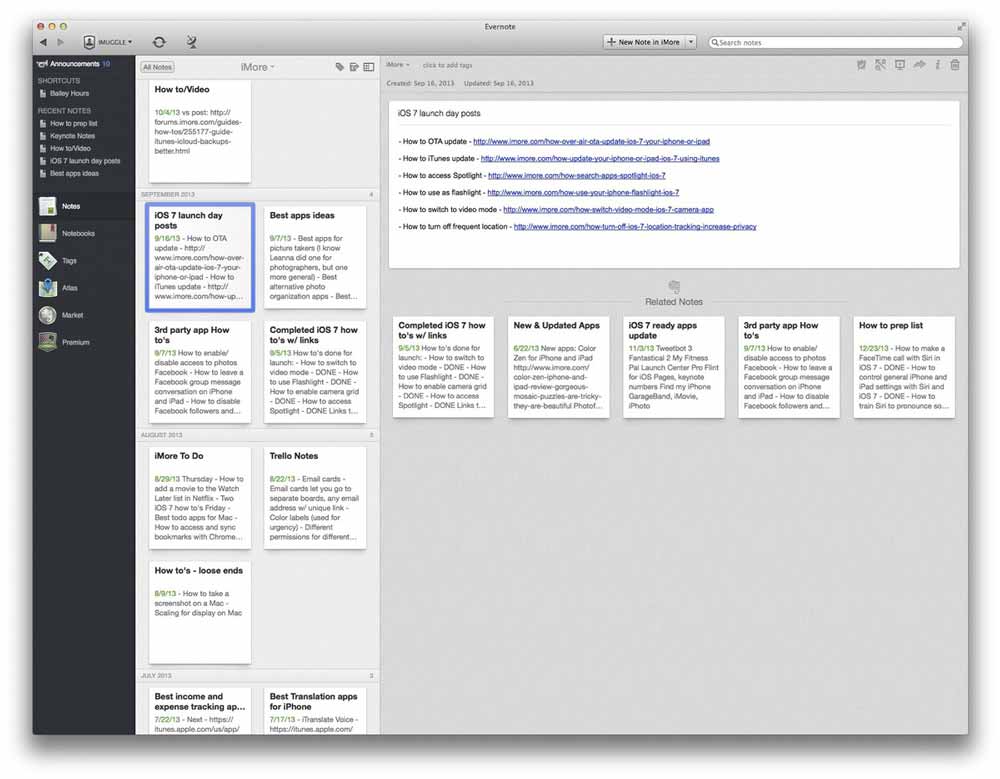Viewport: 1000px width, 779px height.
Task: Select Best apps ideas card in note list
Action: point(315,257)
